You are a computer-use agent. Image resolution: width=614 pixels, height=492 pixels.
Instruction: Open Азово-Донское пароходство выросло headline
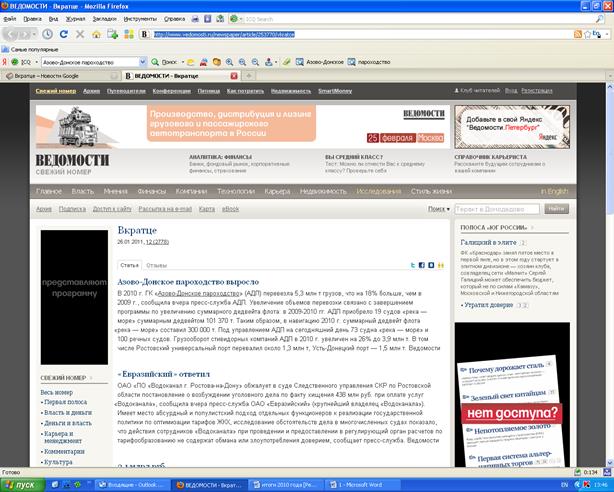[x=188, y=282]
